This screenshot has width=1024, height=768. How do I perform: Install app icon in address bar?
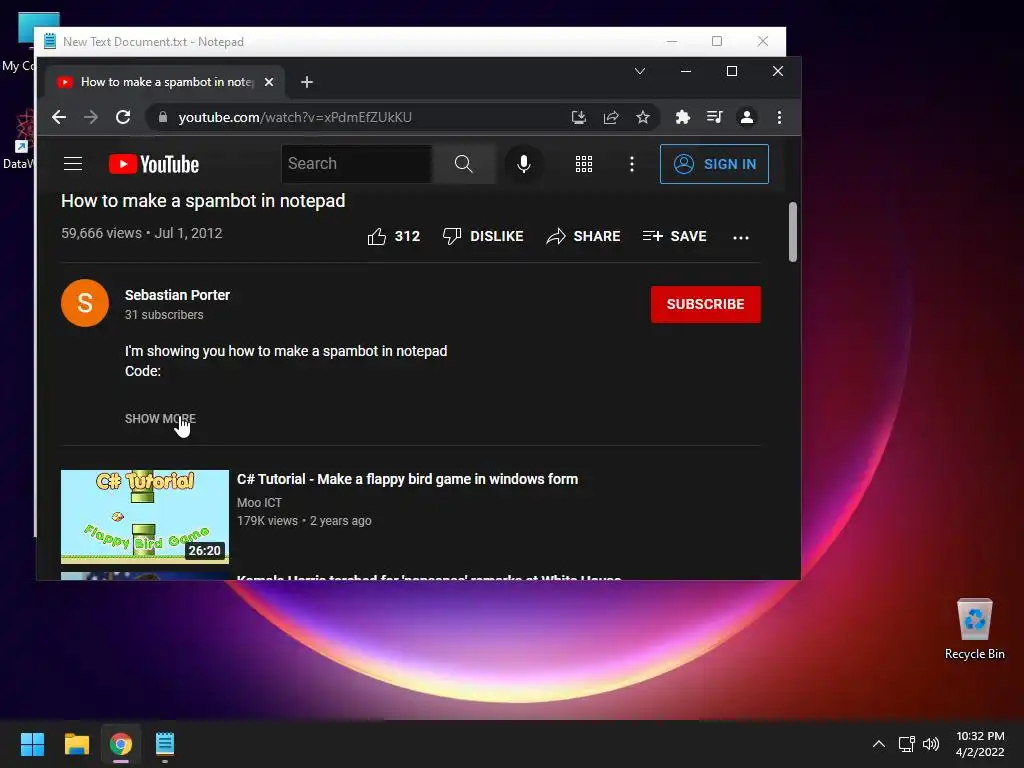click(579, 117)
